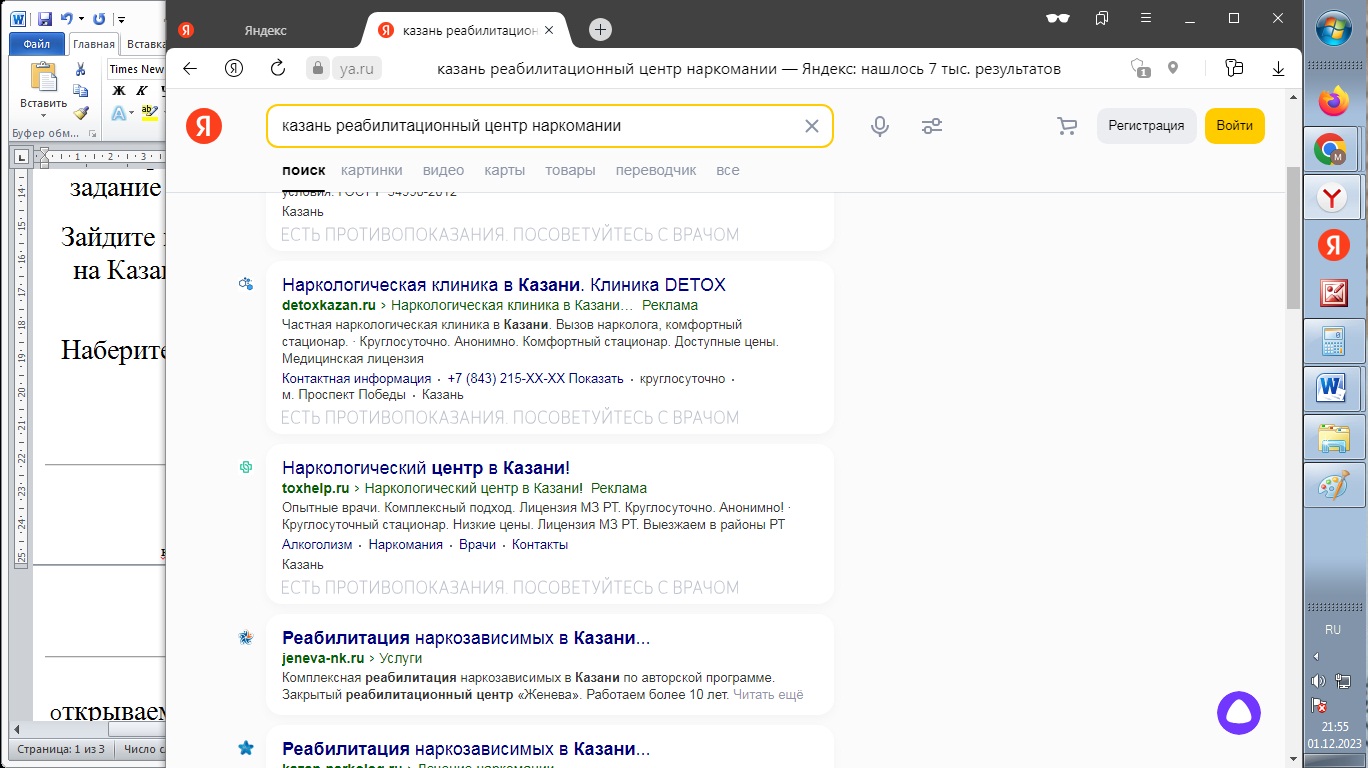
Task: Click Читать ещё on jeneva-nk.ru result
Action: click(x=768, y=695)
